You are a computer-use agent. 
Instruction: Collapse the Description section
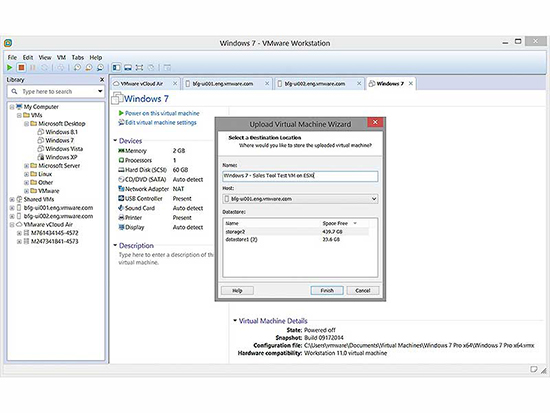[x=115, y=245]
